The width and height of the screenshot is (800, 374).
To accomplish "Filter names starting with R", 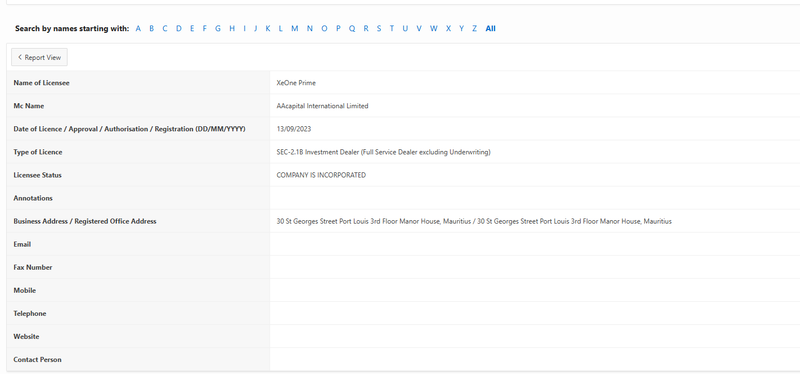I will click(366, 29).
